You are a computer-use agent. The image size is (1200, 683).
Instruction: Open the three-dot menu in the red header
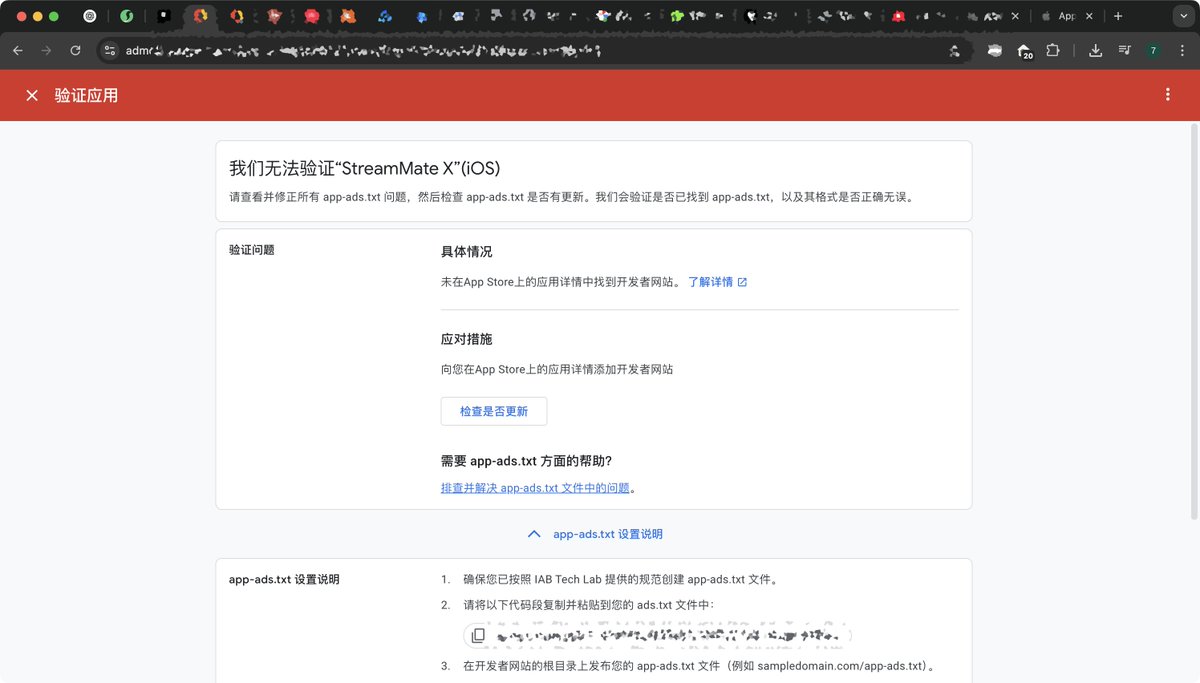1167,95
